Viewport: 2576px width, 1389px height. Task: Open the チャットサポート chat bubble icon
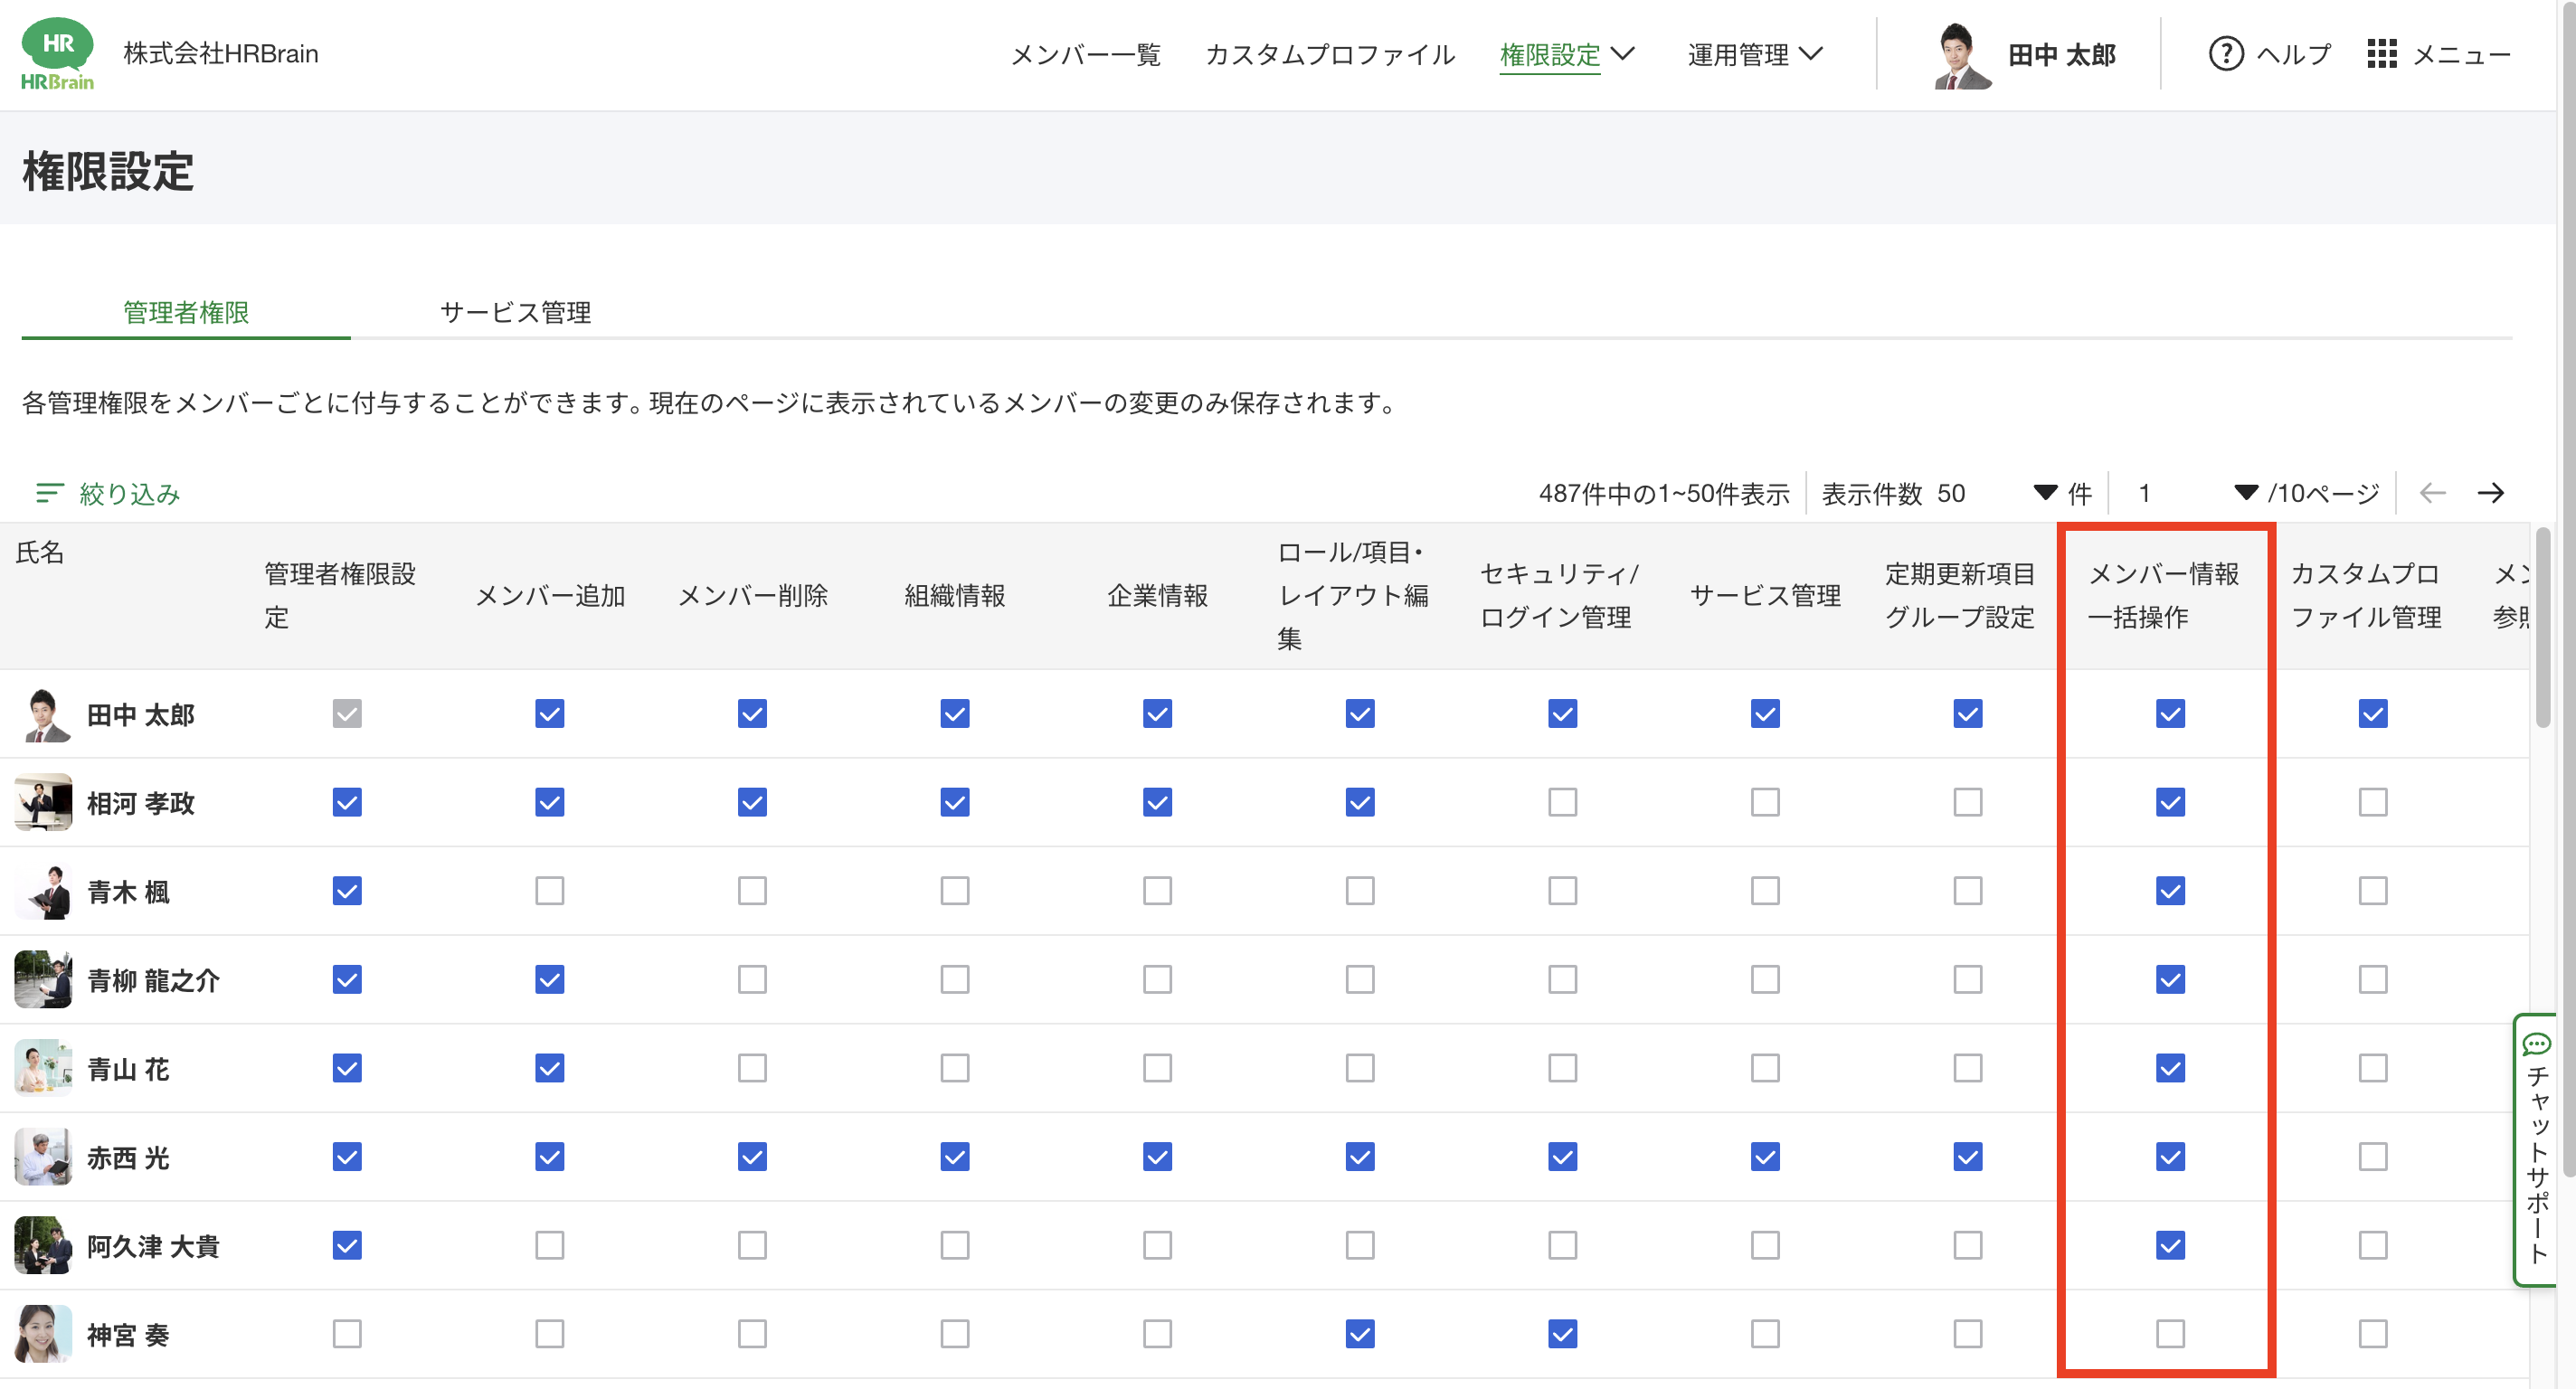[2536, 1045]
